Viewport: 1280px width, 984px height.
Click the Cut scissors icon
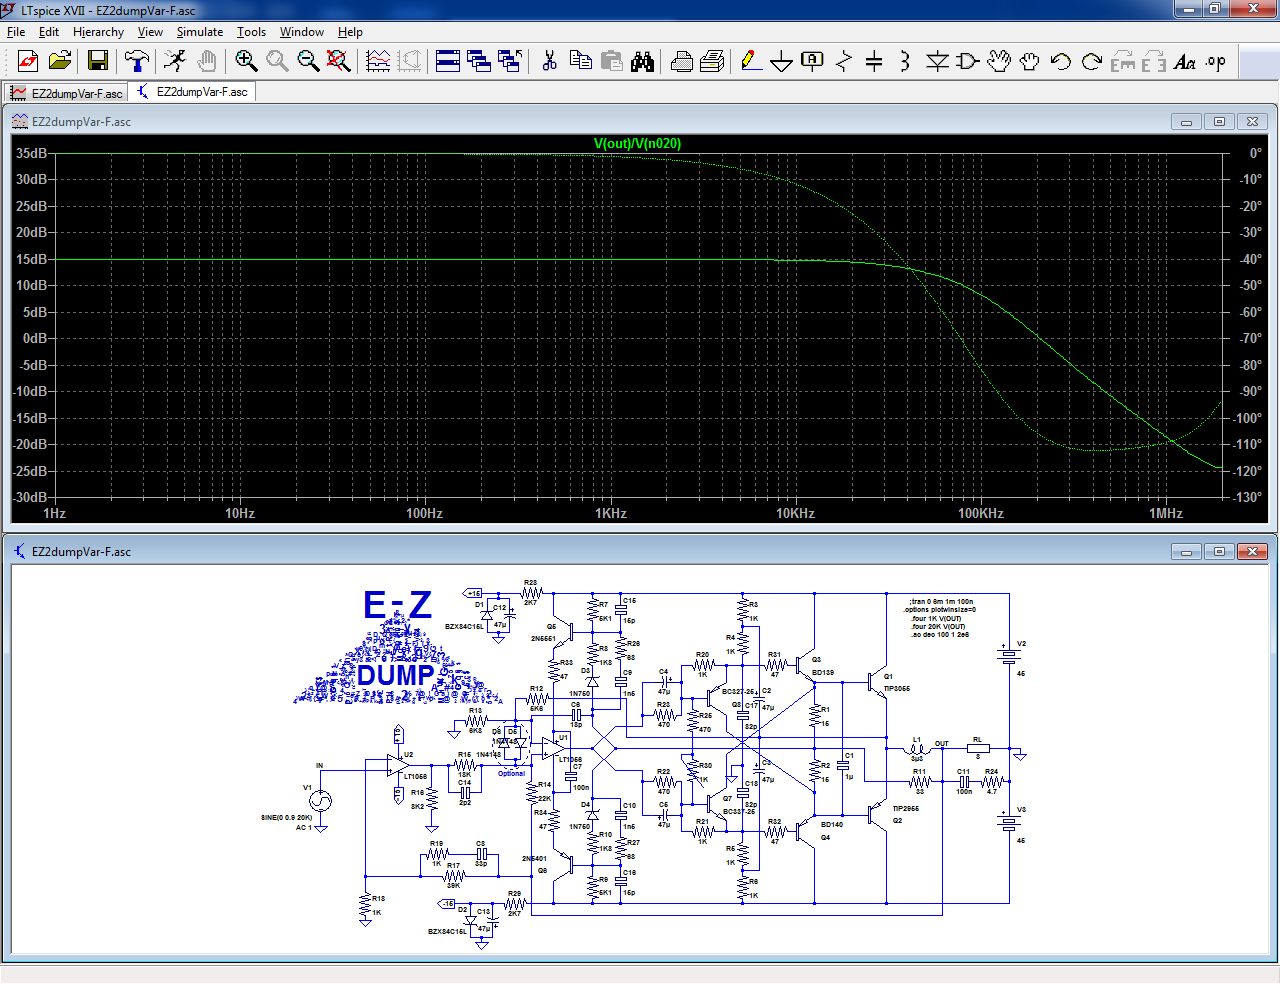point(549,61)
